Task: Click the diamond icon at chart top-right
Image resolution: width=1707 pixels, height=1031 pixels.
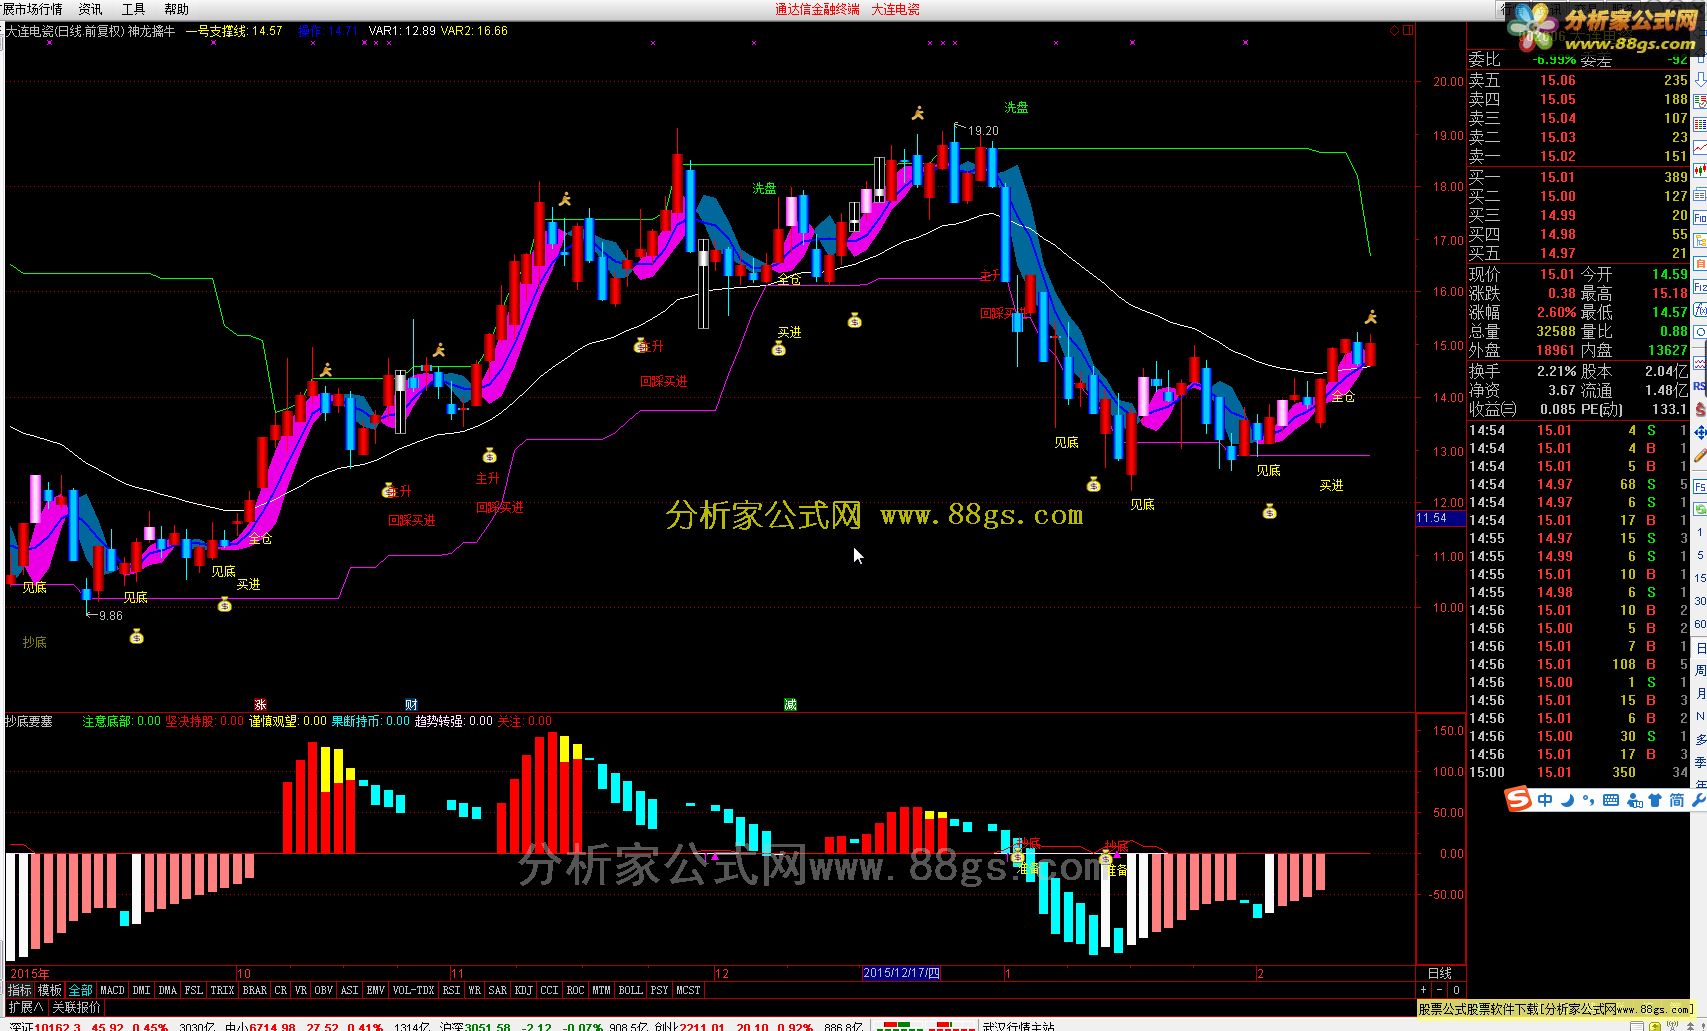Action: (x=1395, y=31)
